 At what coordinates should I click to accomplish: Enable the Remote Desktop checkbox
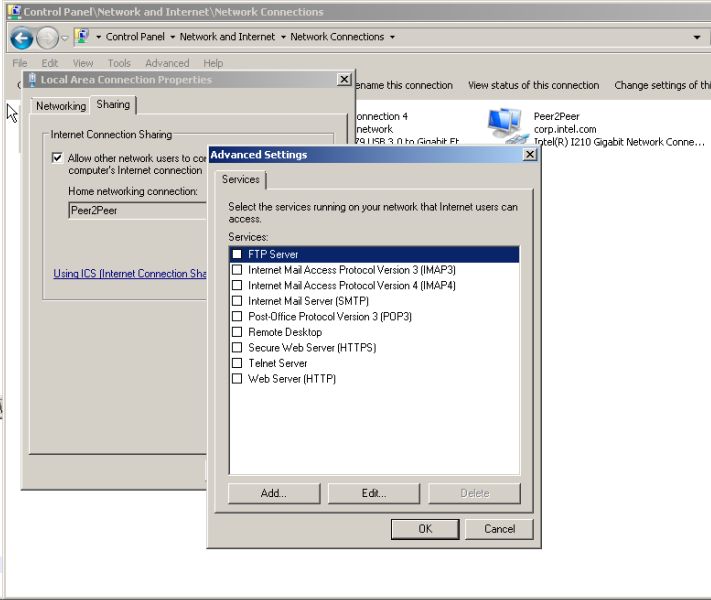(237, 332)
